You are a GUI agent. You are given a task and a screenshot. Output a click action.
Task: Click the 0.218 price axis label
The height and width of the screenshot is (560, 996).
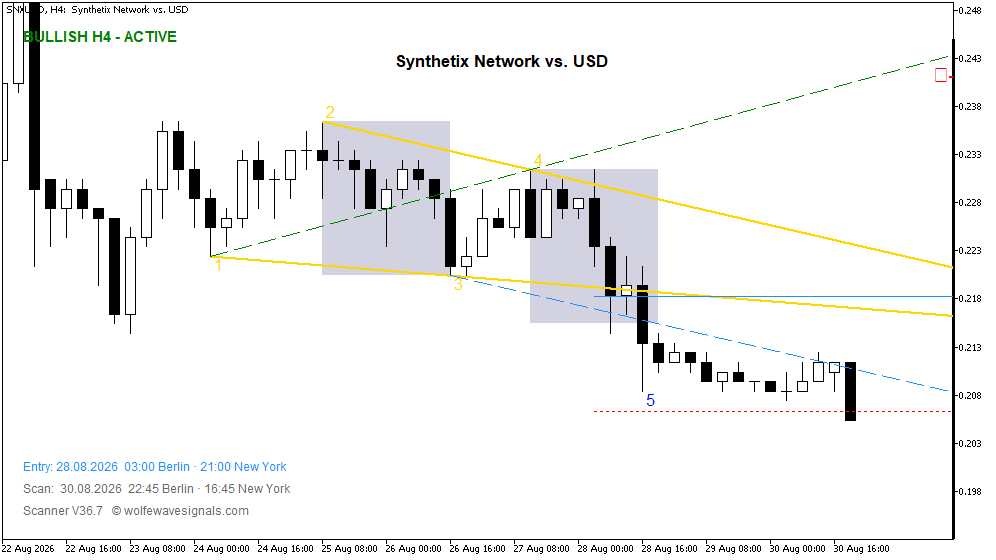coord(969,298)
